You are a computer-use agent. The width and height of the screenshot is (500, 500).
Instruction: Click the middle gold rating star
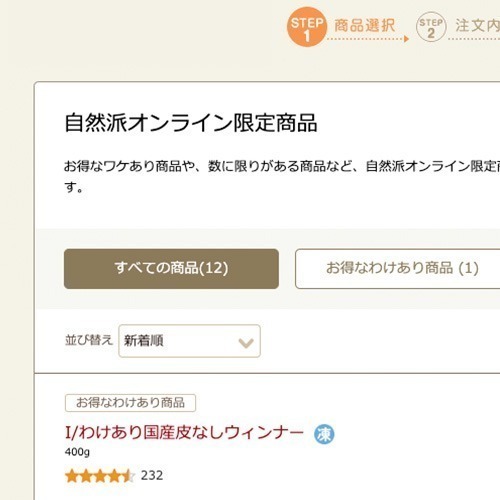coord(100,476)
